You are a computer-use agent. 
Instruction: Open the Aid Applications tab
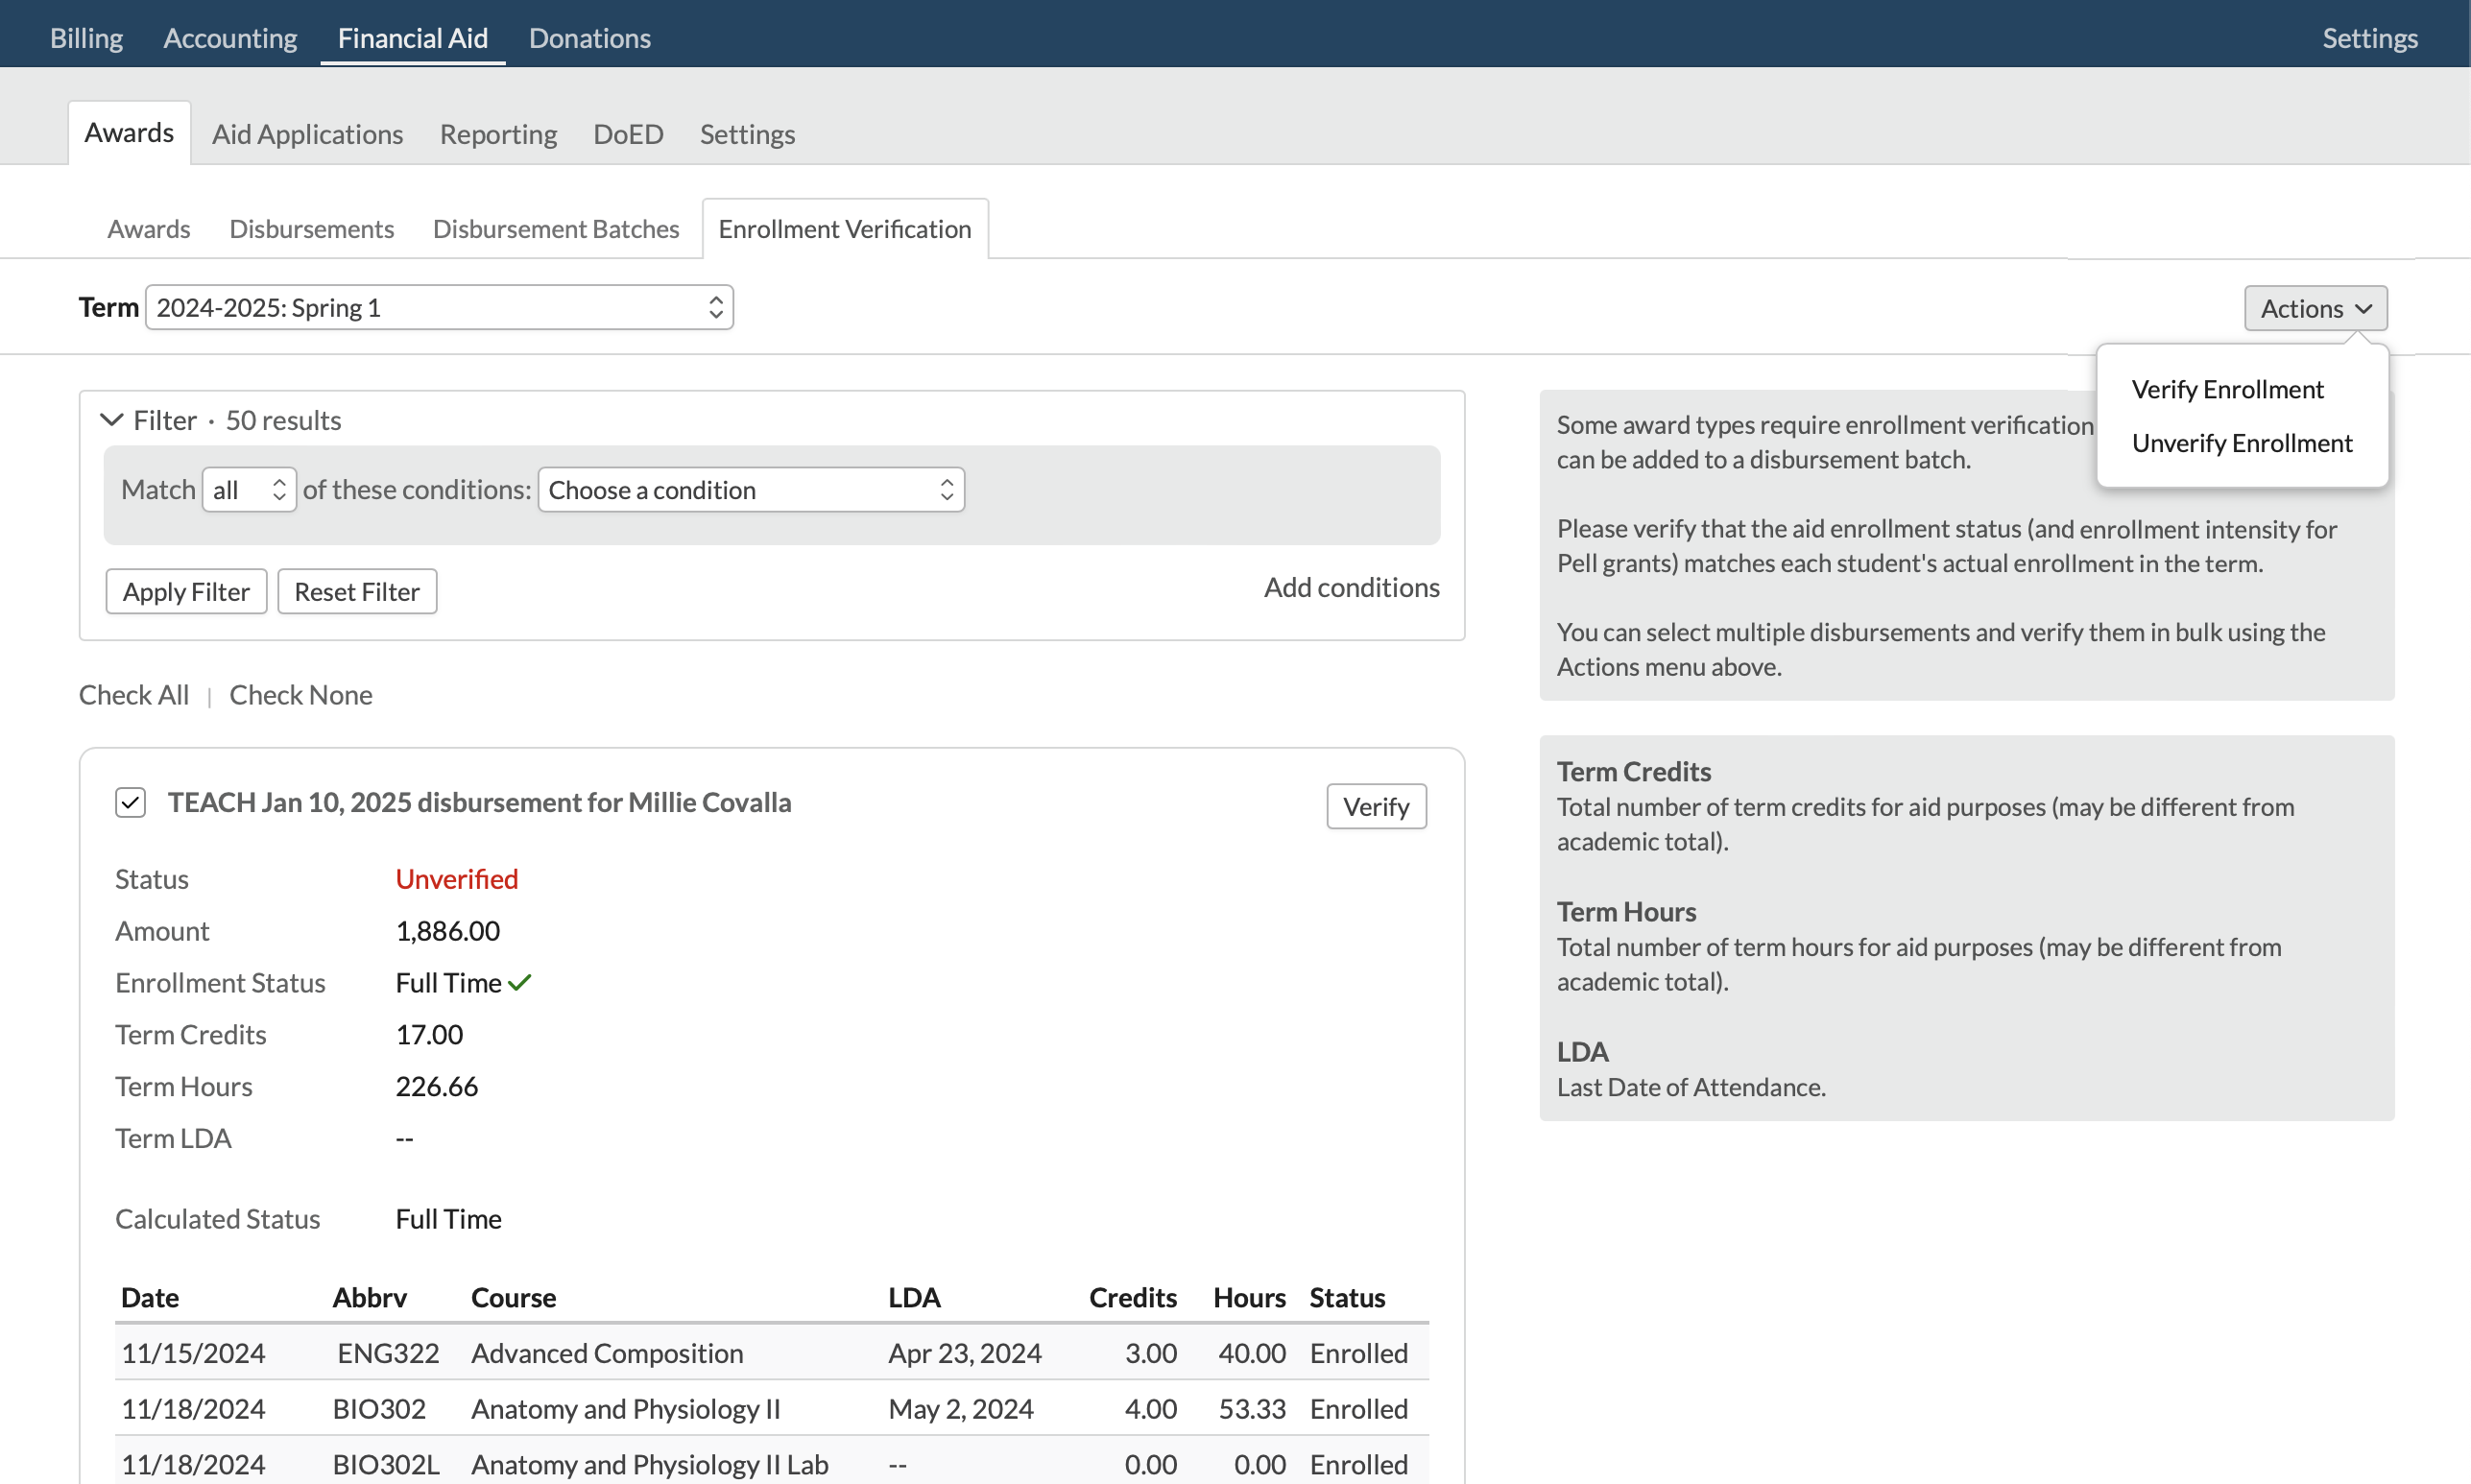[x=307, y=134]
